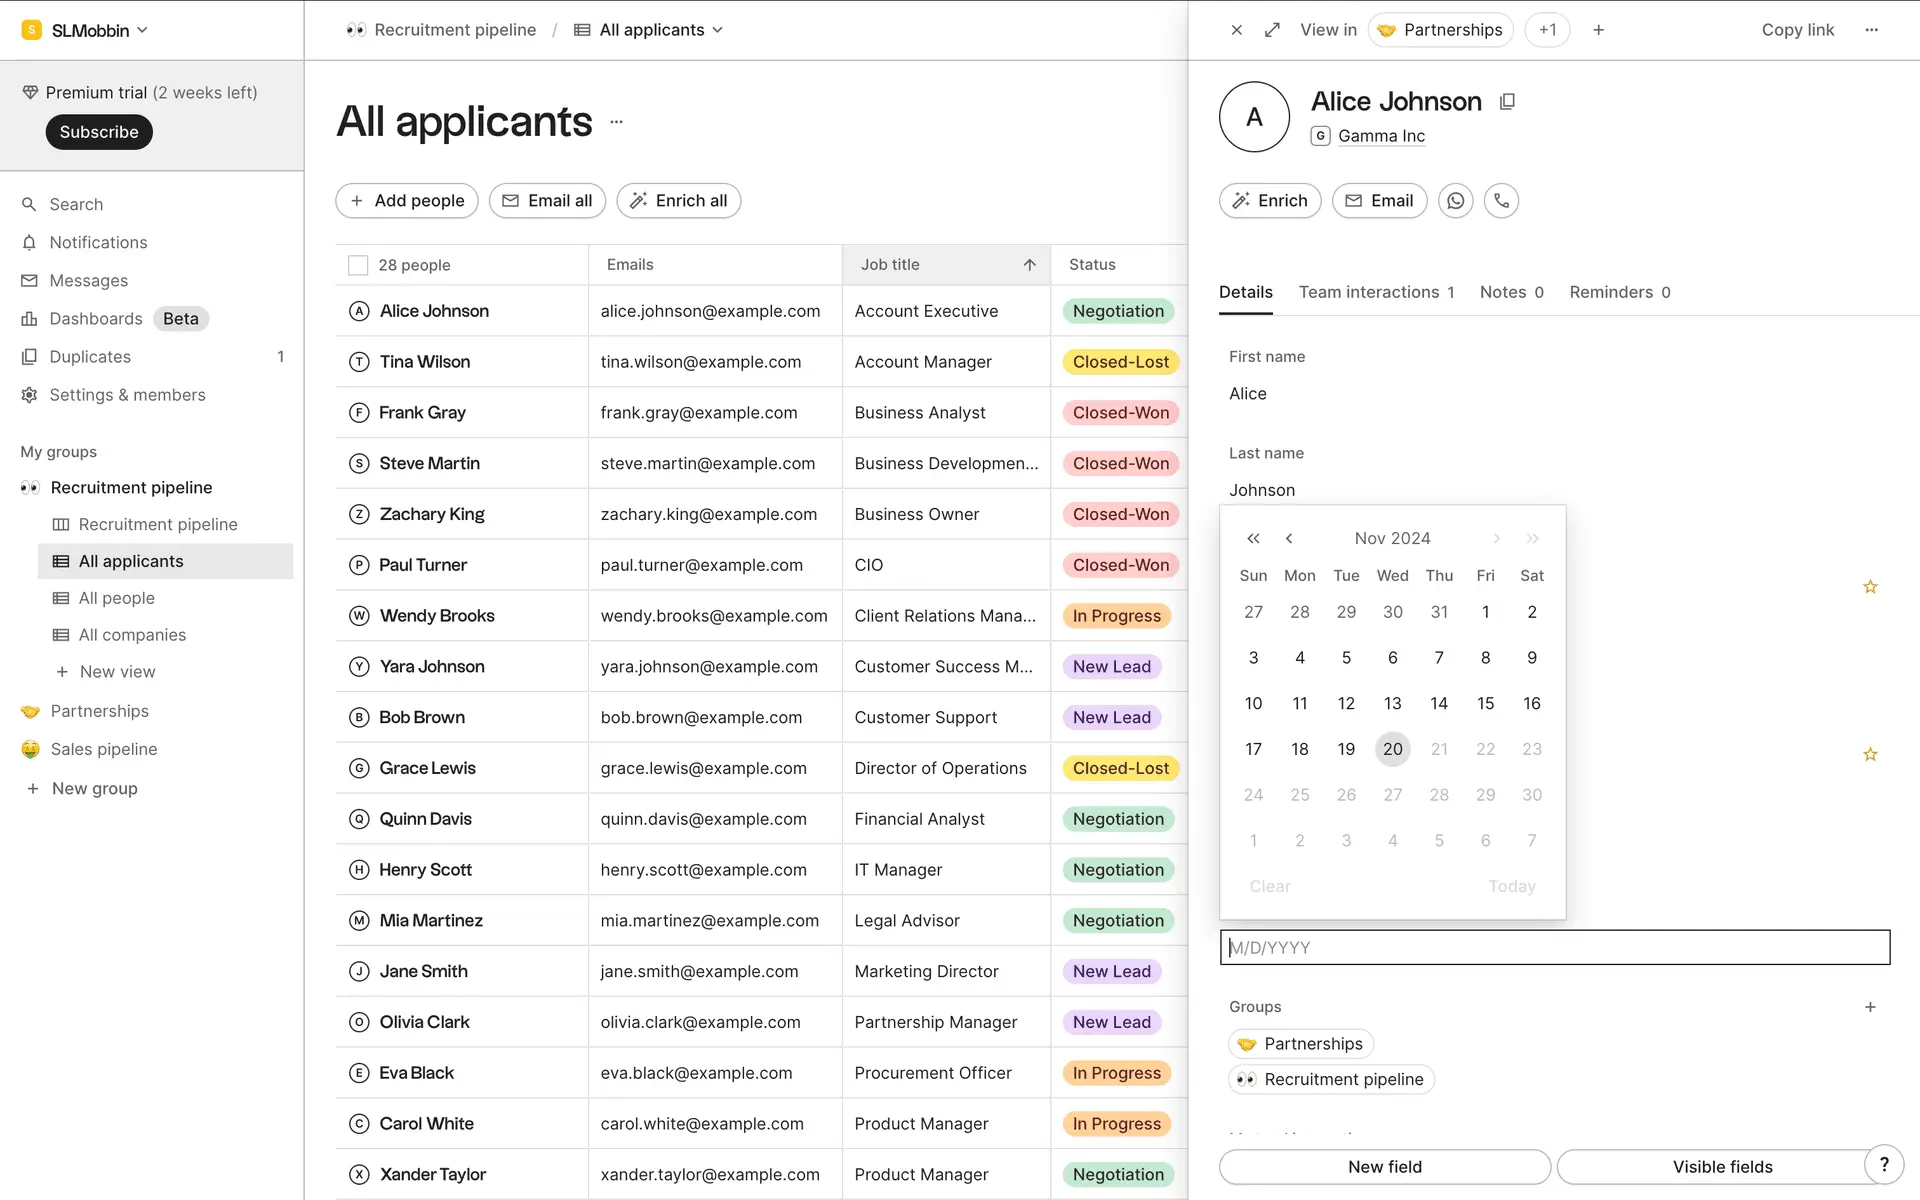Toggle the upper favorite star in details
Screen dimensions: 1920x1200
tap(1870, 587)
